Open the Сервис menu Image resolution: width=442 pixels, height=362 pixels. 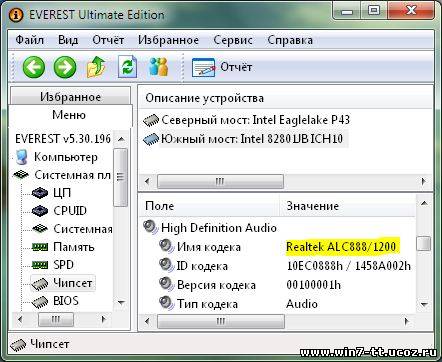233,40
